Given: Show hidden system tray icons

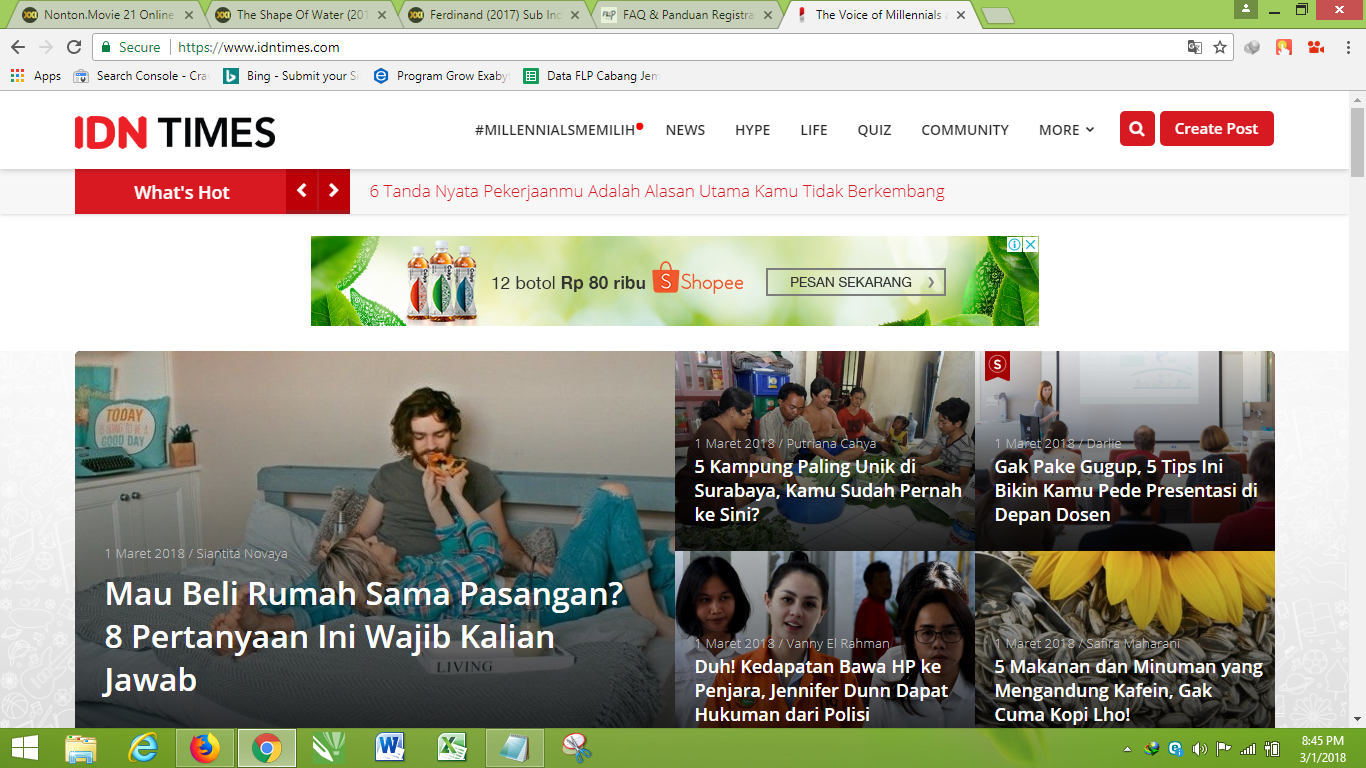Looking at the screenshot, I should point(1128,749).
